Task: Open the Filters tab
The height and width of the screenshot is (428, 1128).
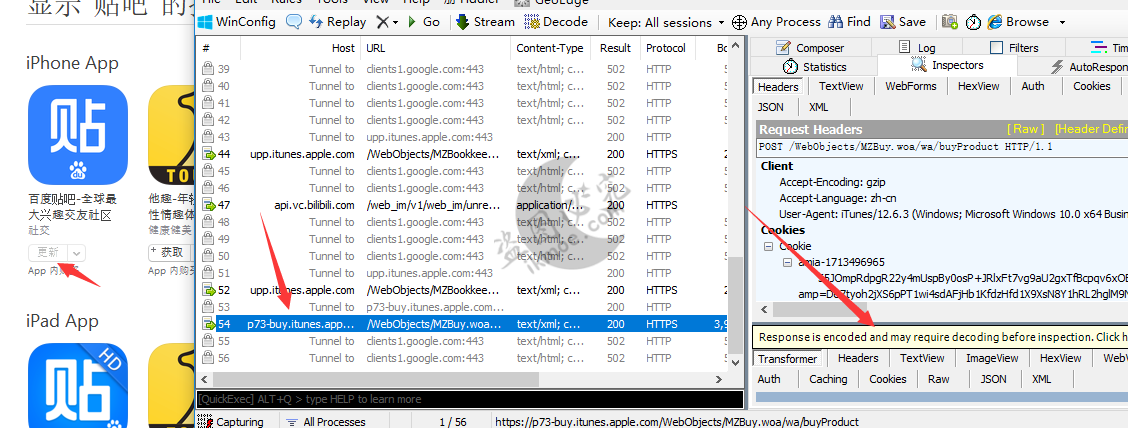Action: 1014,47
